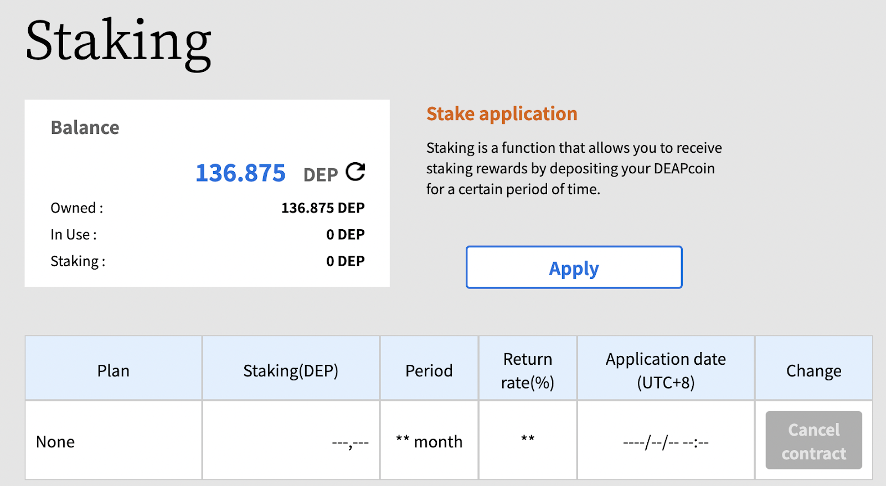The height and width of the screenshot is (487, 887).
Task: Click the Staking page title
Action: click(118, 43)
